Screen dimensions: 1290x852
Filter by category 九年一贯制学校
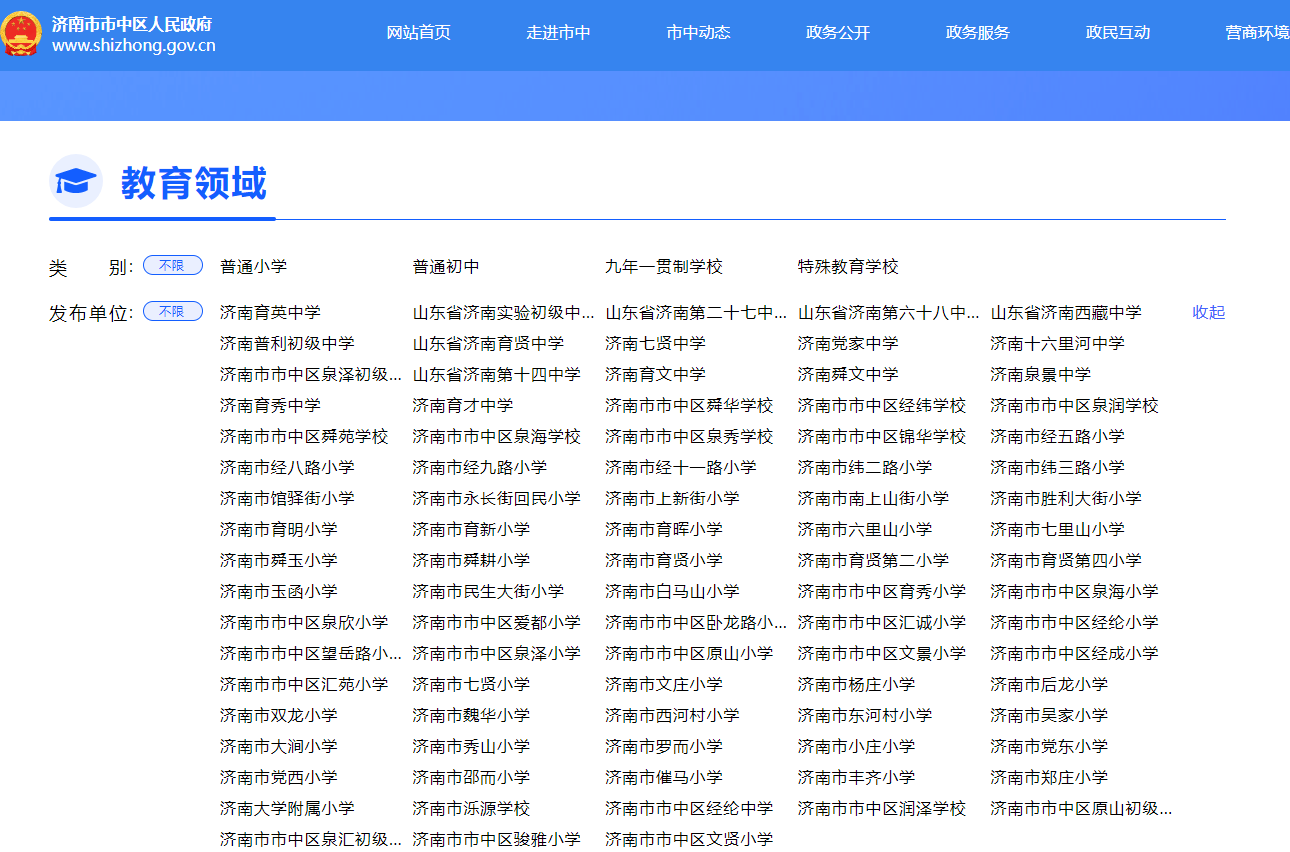tap(664, 266)
